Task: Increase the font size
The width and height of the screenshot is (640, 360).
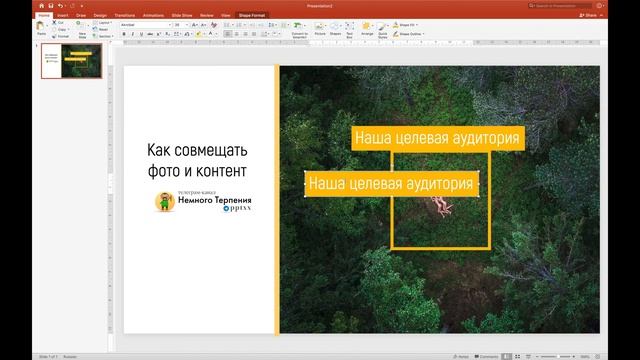Action: click(195, 25)
